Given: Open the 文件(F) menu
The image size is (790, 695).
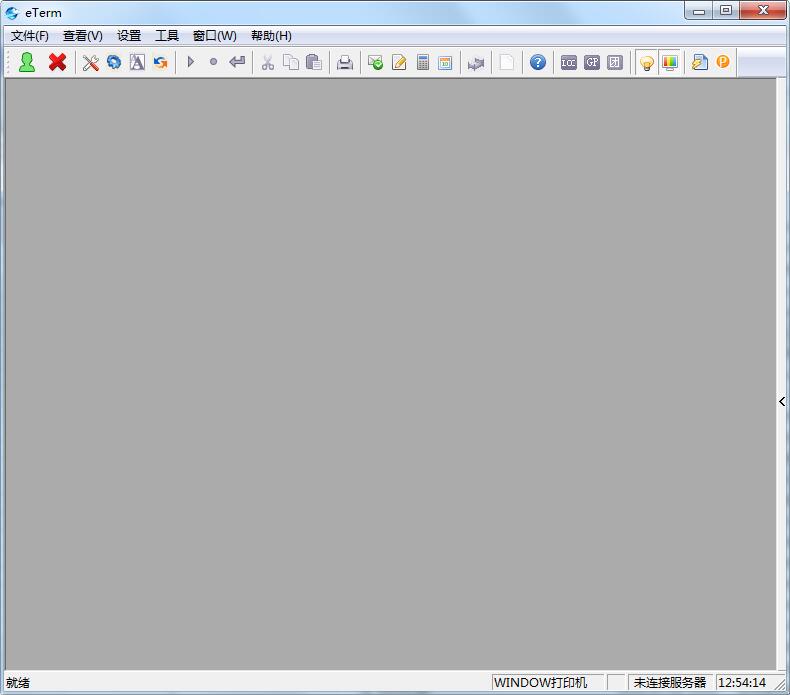Looking at the screenshot, I should 30,36.
